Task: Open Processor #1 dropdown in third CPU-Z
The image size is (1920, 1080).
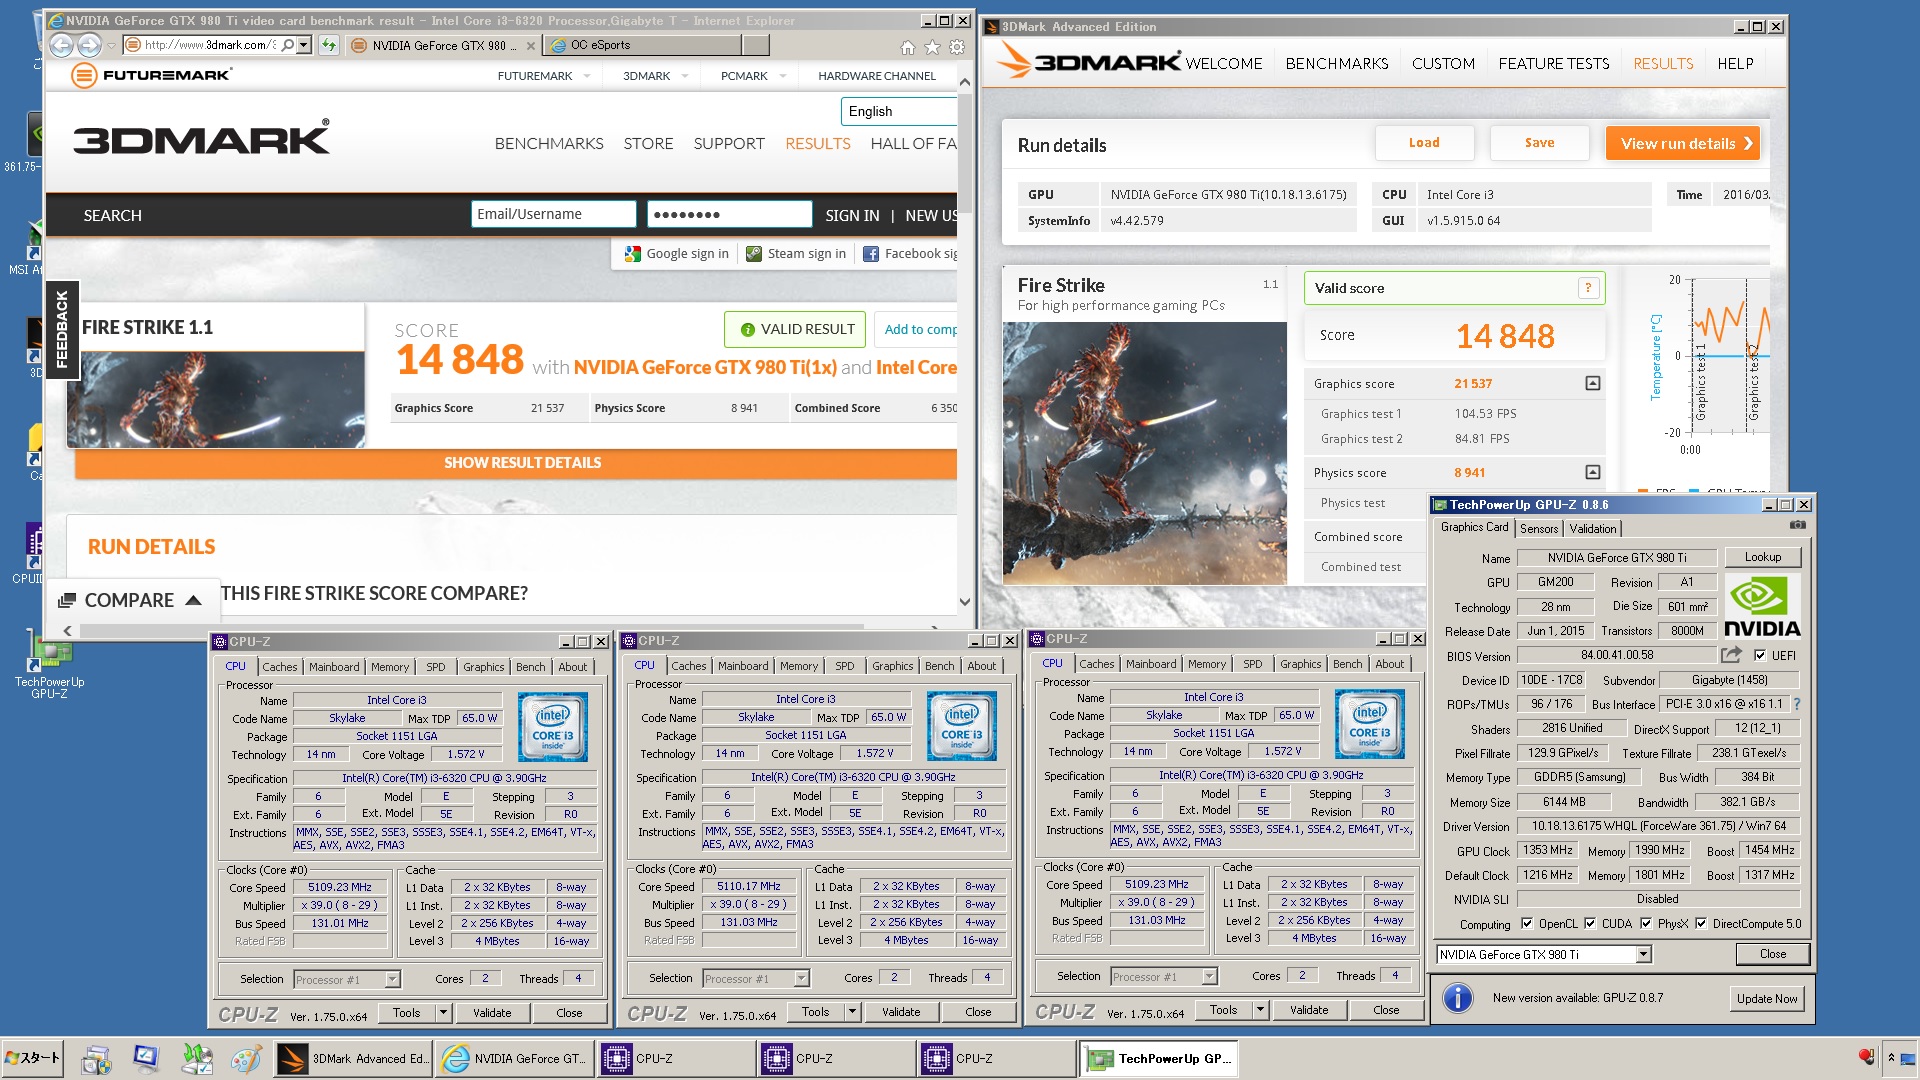Action: 1209,977
